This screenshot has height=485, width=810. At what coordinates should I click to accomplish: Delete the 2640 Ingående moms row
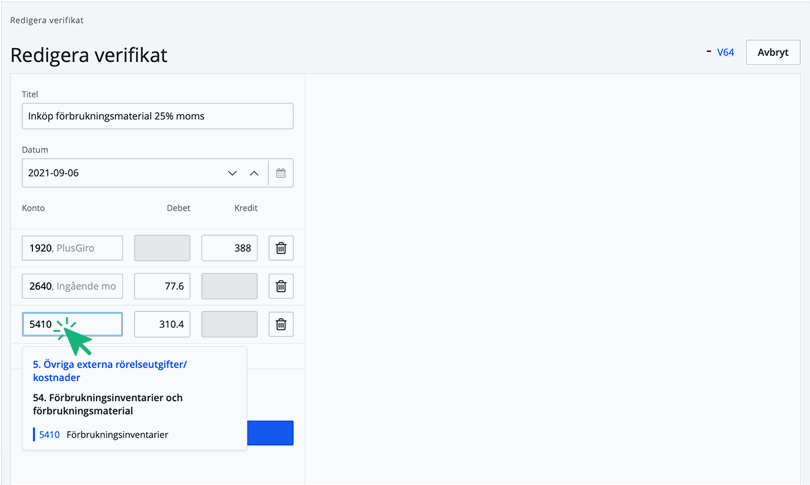point(281,286)
